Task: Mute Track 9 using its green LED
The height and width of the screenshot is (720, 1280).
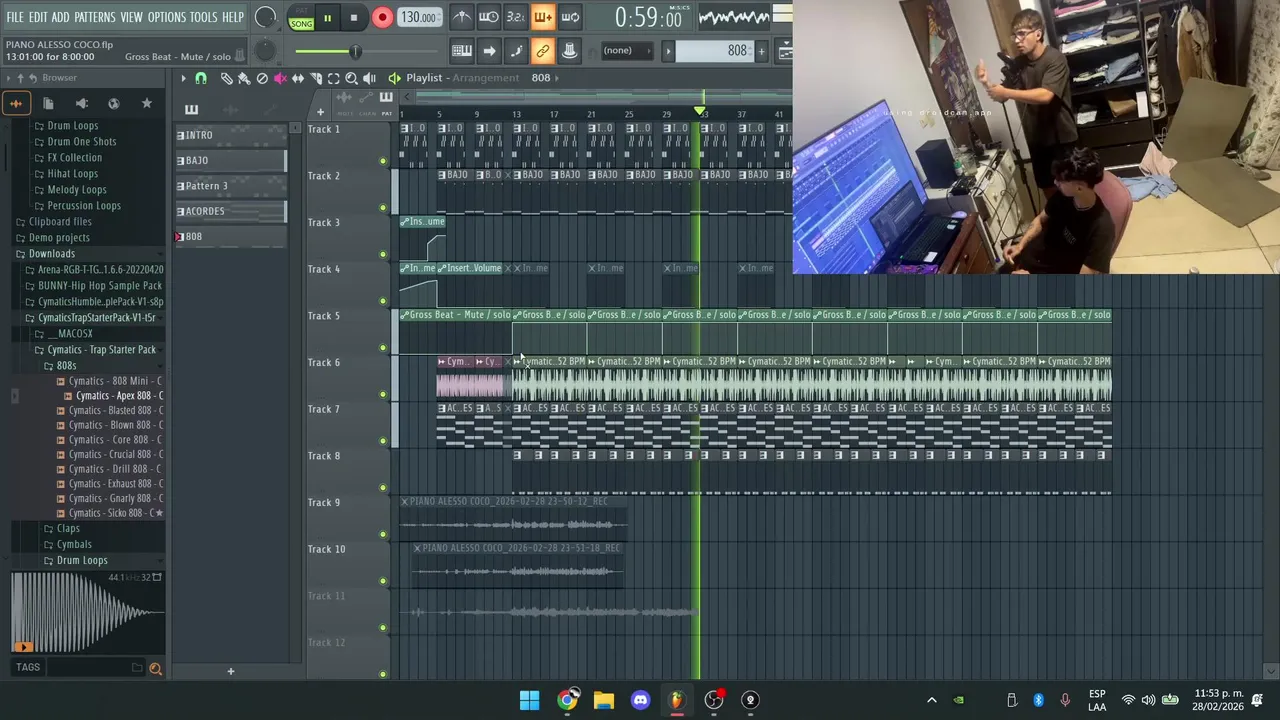Action: (383, 534)
